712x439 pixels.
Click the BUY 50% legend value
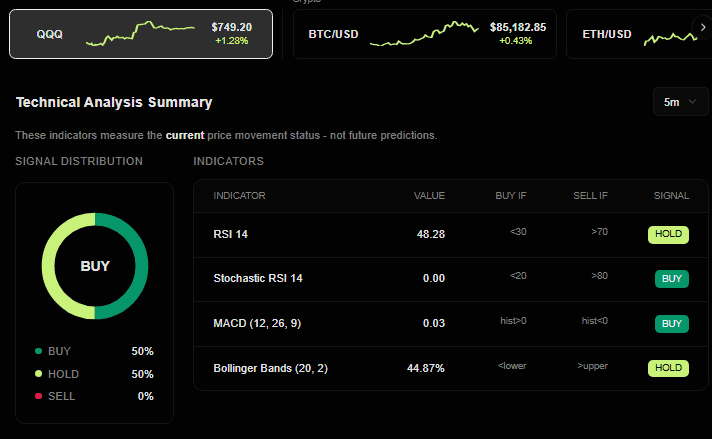(143, 351)
